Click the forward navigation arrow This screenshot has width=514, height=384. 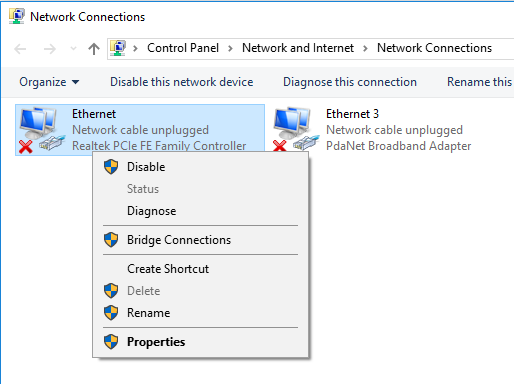(50, 49)
